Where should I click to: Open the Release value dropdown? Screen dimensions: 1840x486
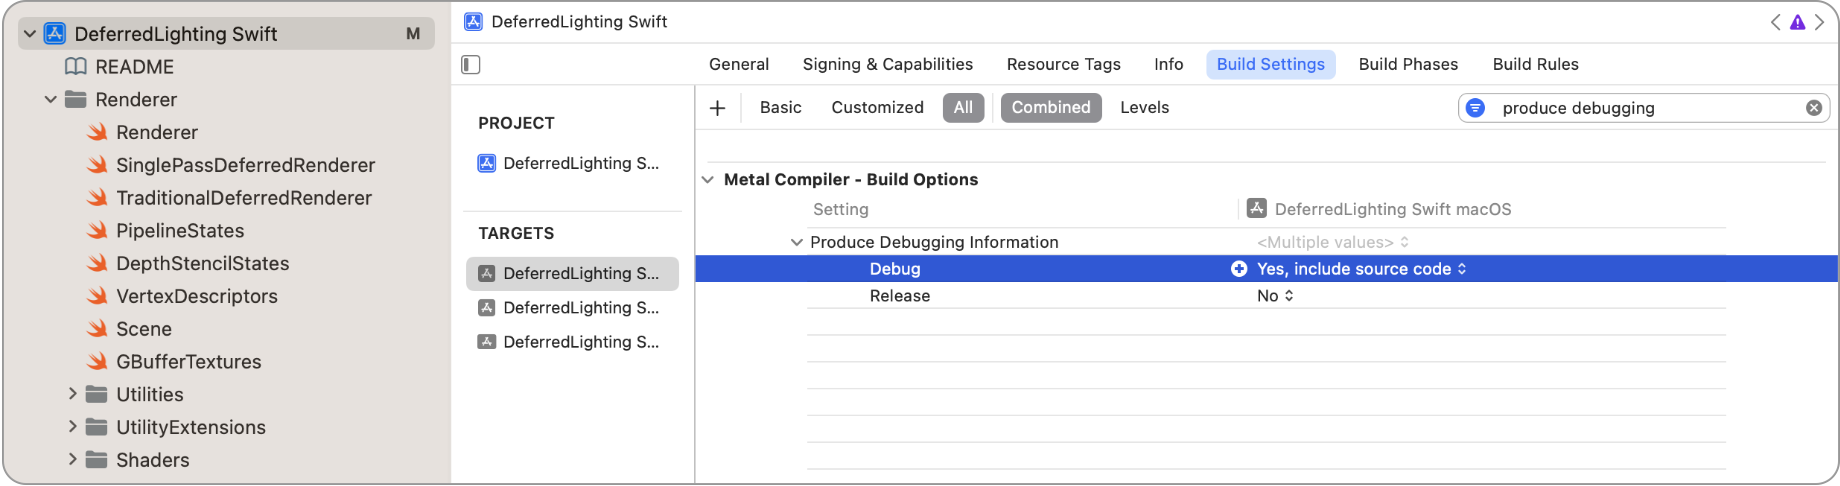(x=1275, y=296)
